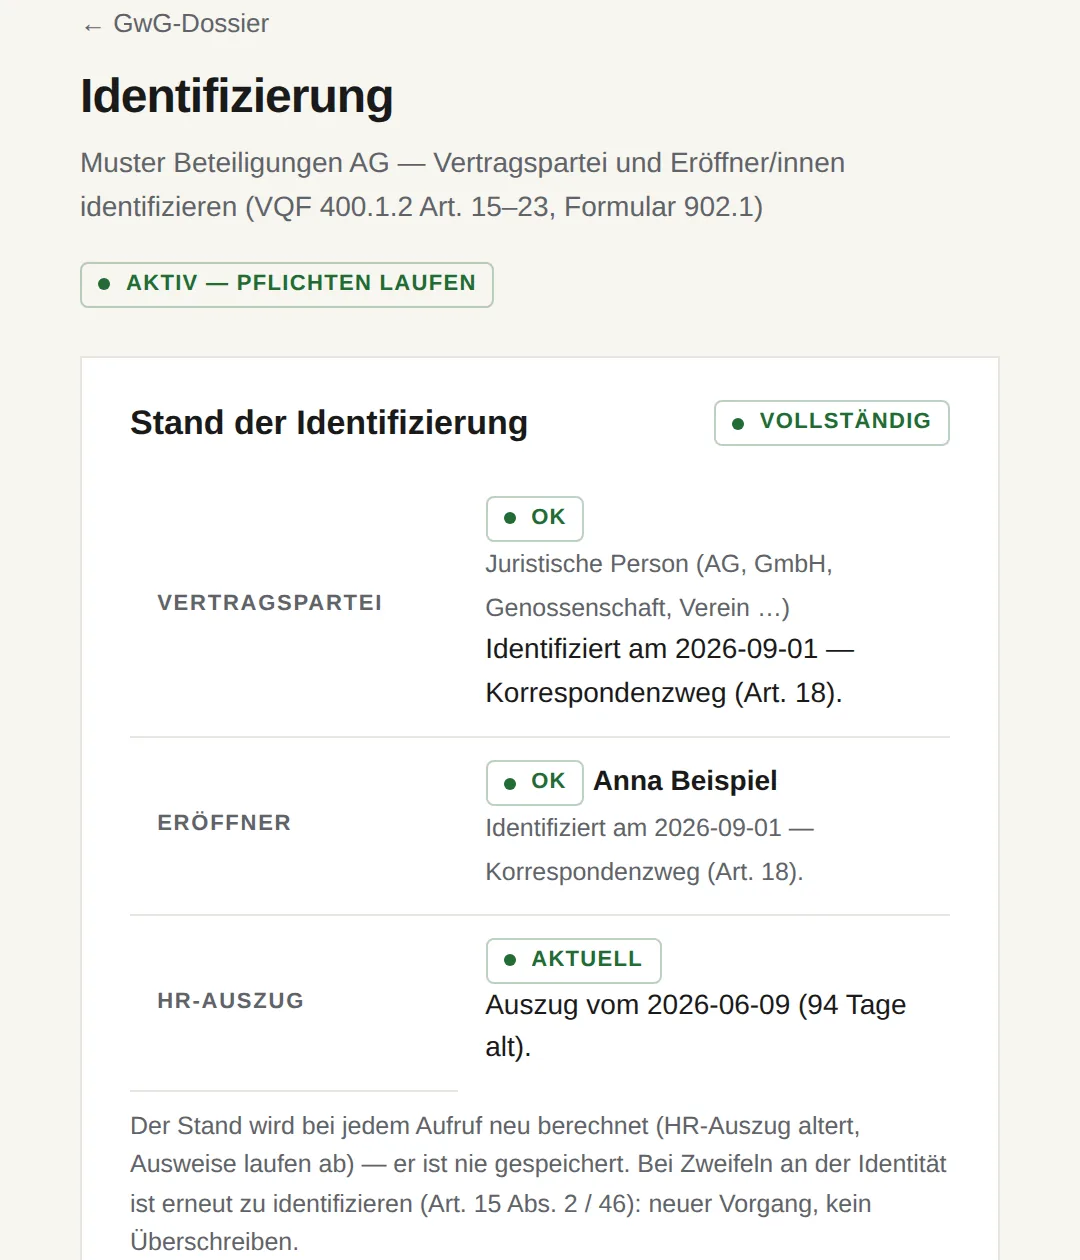
Task: Click the name 'Anna Beispiel'
Action: coord(685,781)
